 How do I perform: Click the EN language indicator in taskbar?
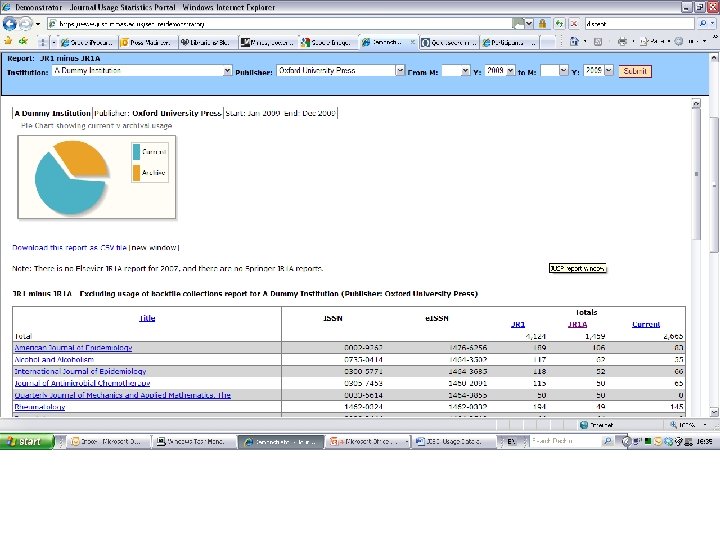(x=512, y=442)
